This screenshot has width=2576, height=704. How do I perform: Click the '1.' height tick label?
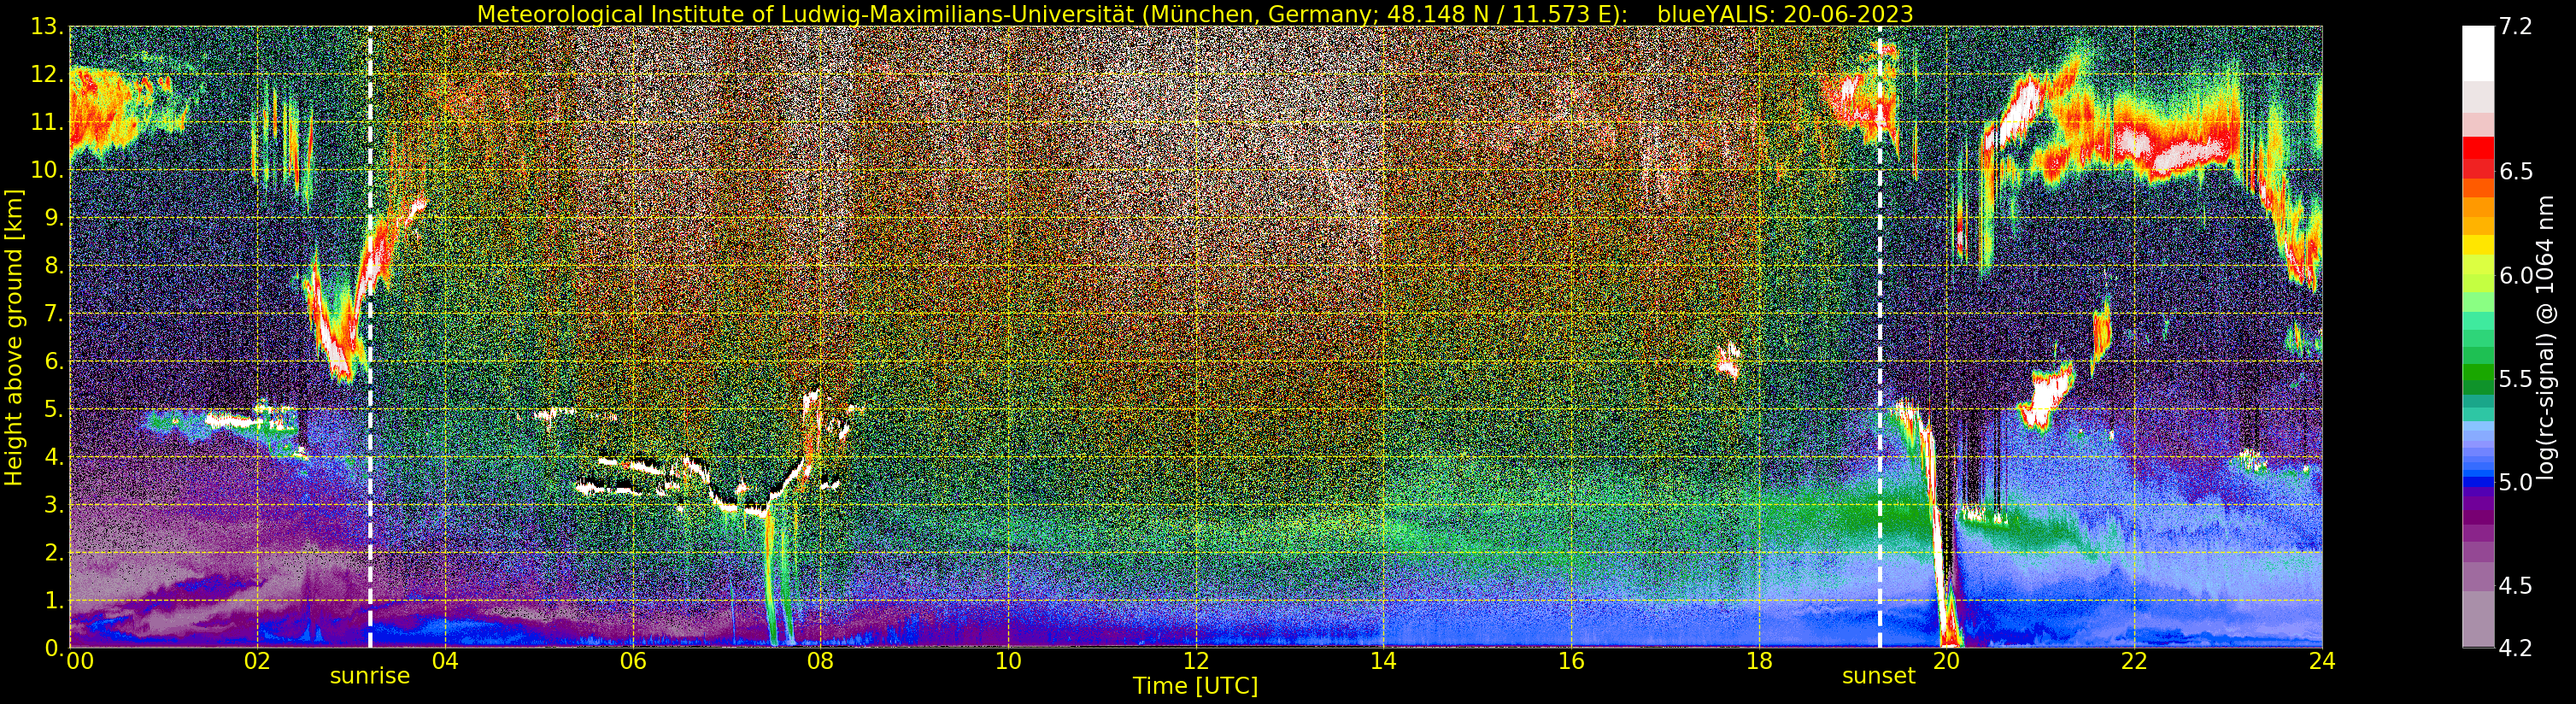(53, 600)
